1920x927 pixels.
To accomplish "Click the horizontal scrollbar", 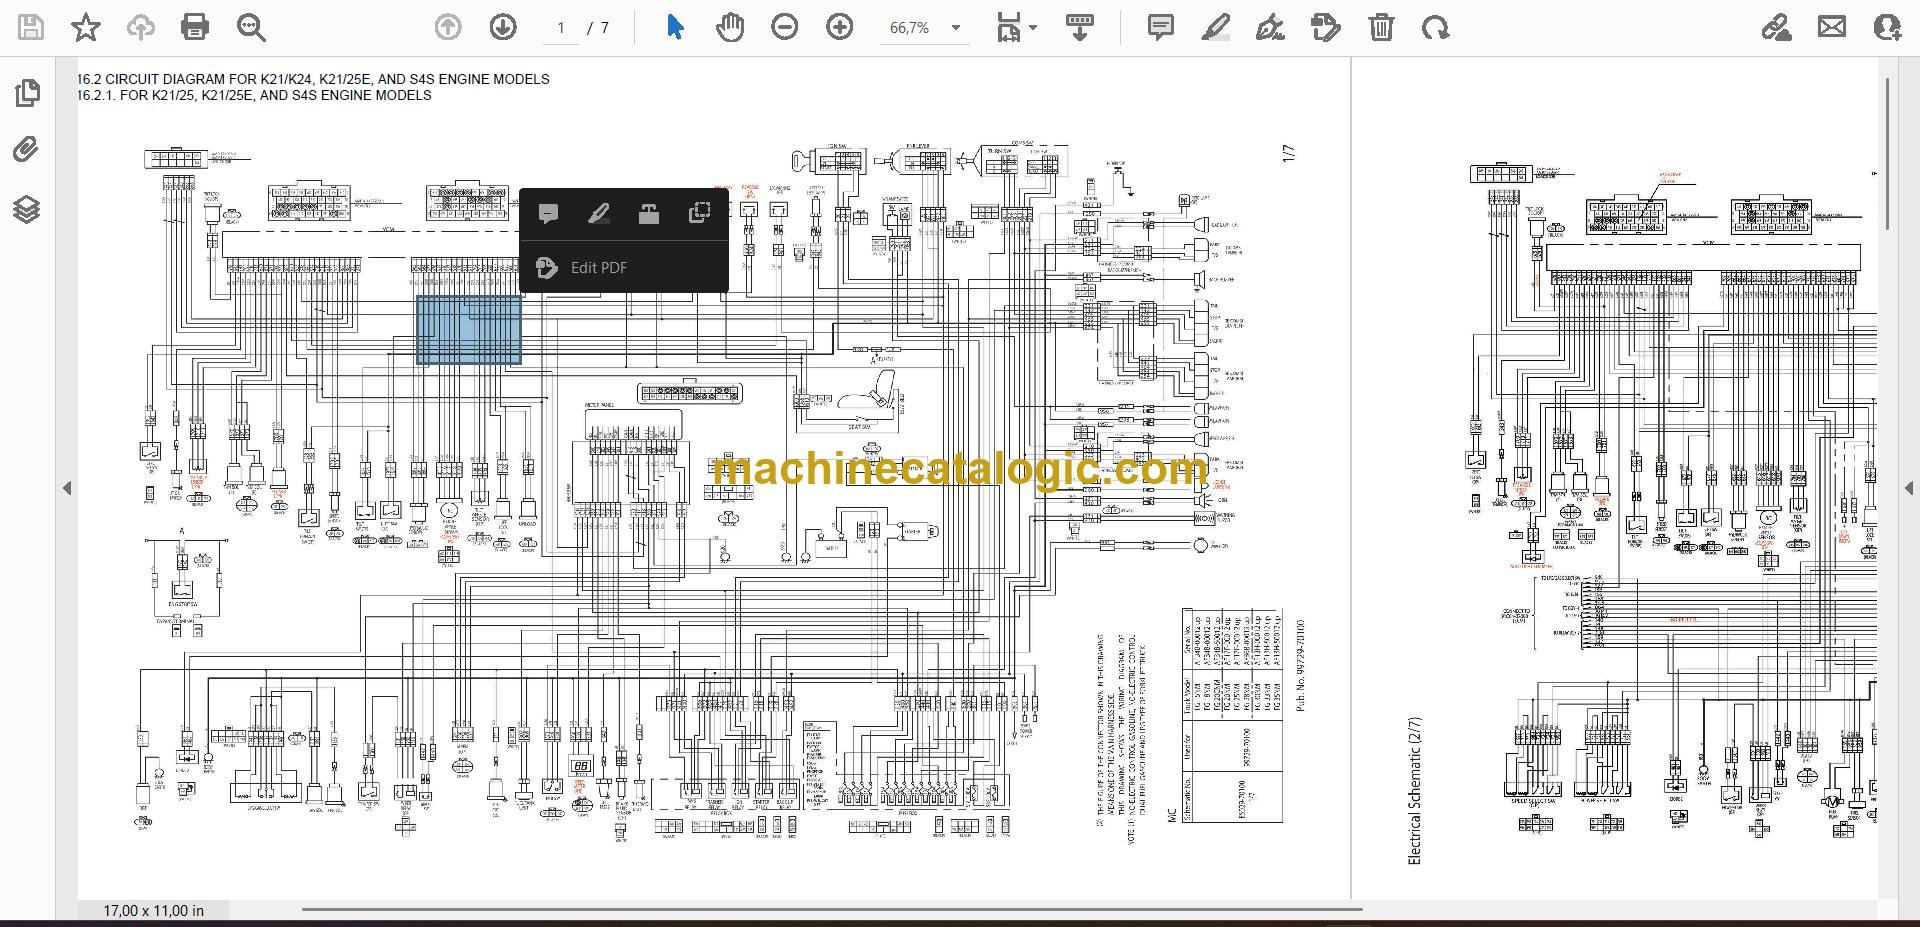I will point(832,910).
